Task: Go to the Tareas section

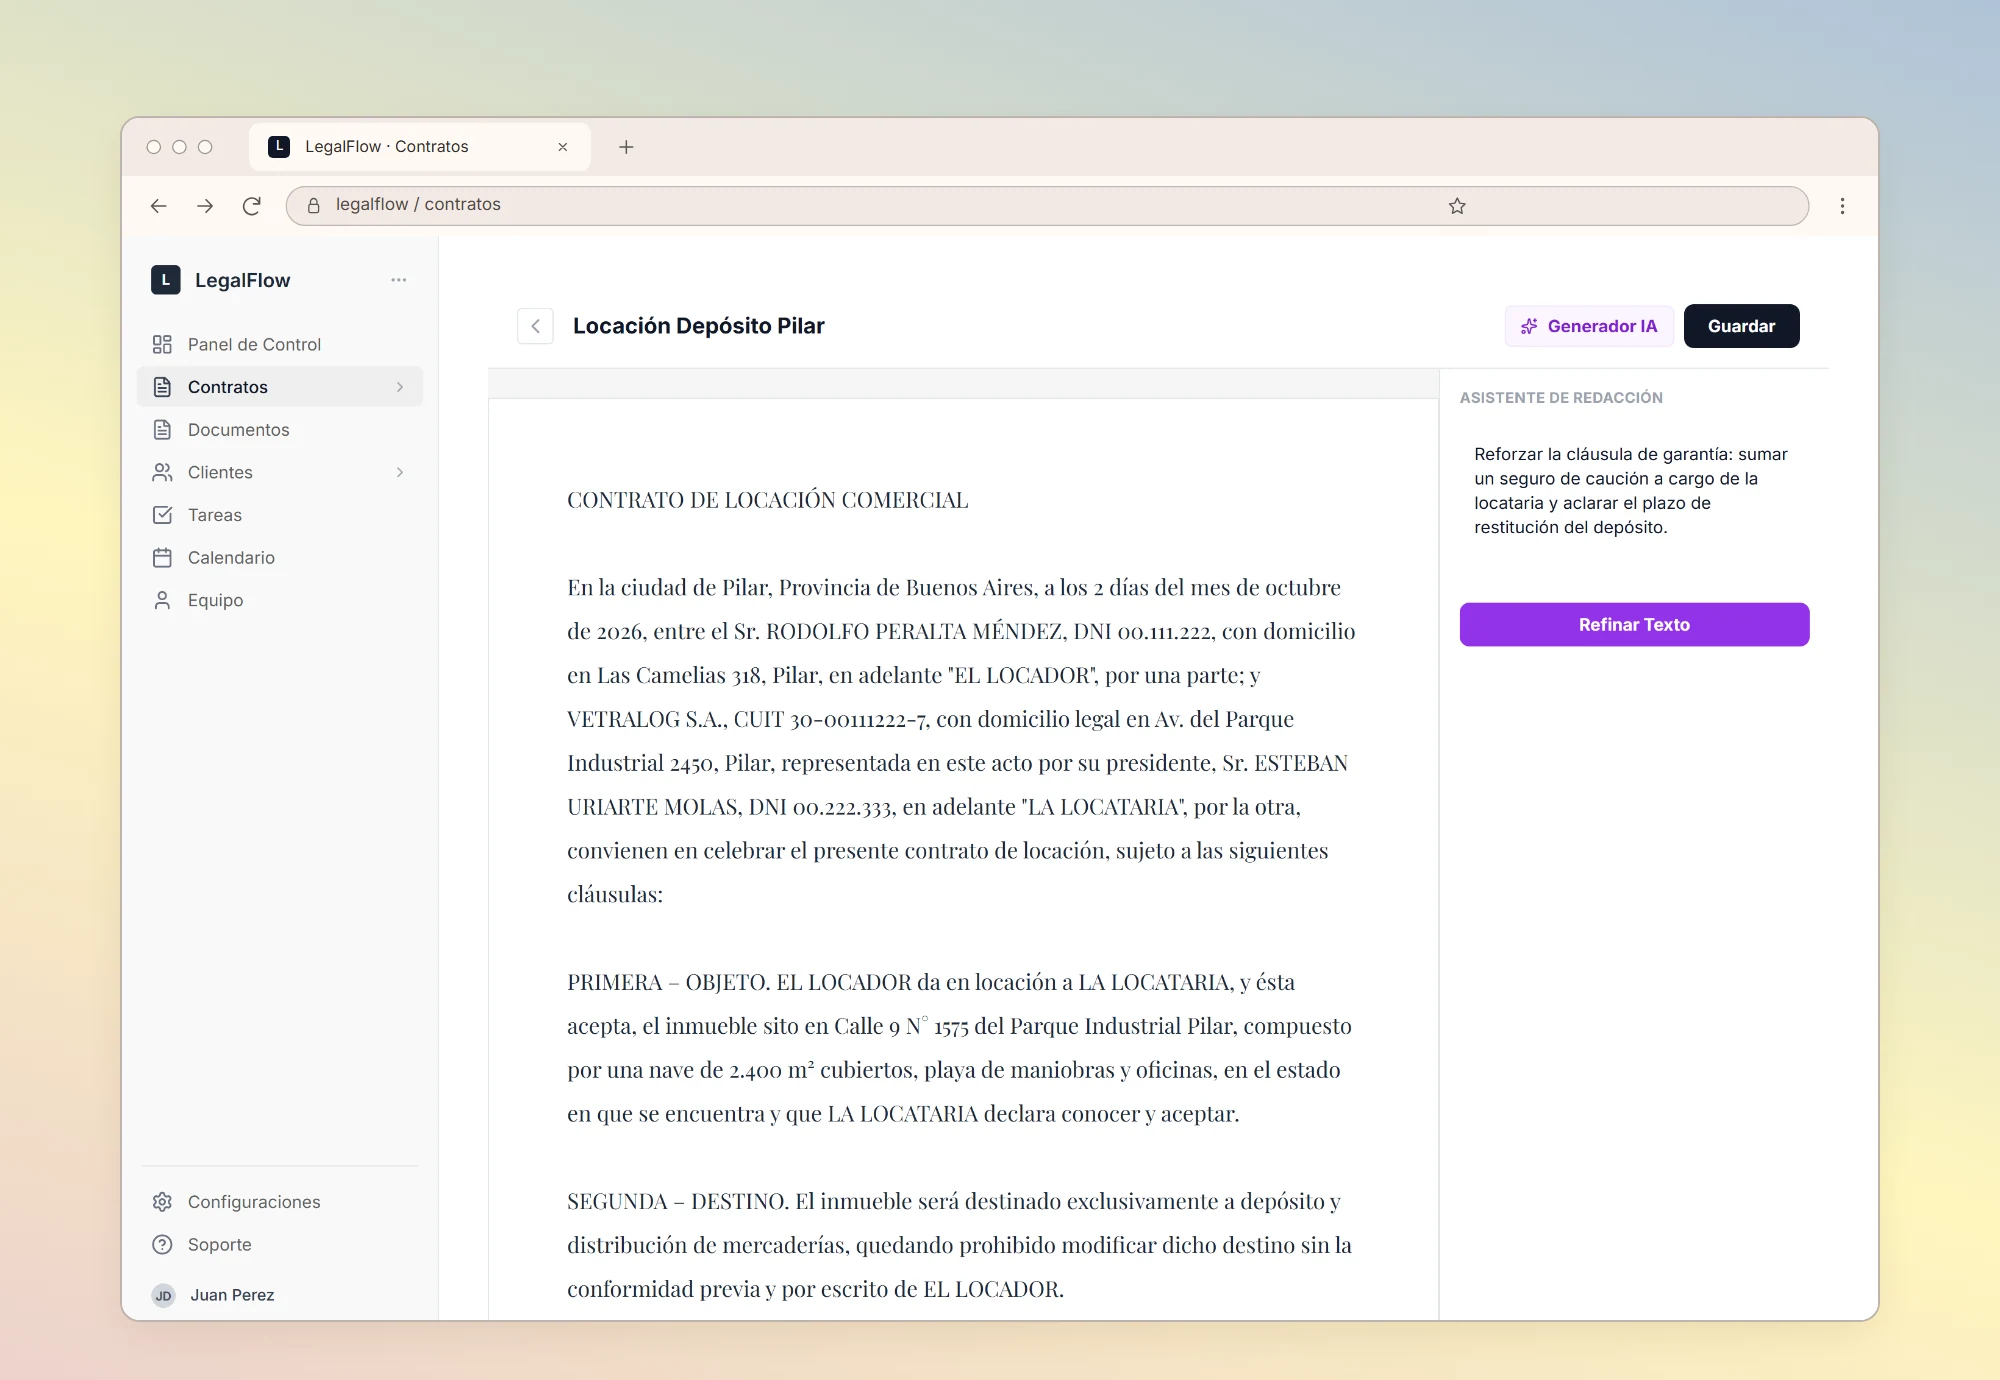Action: (280, 515)
